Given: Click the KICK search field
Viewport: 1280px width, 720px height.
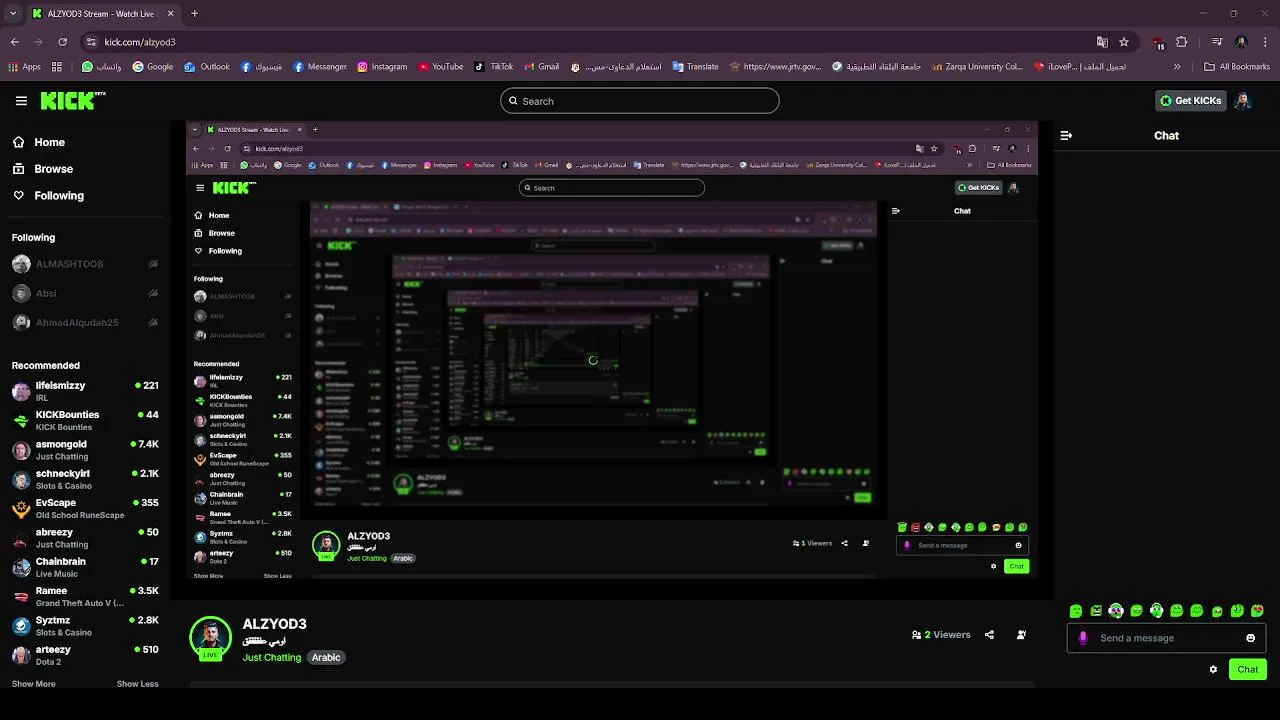Looking at the screenshot, I should [640, 101].
